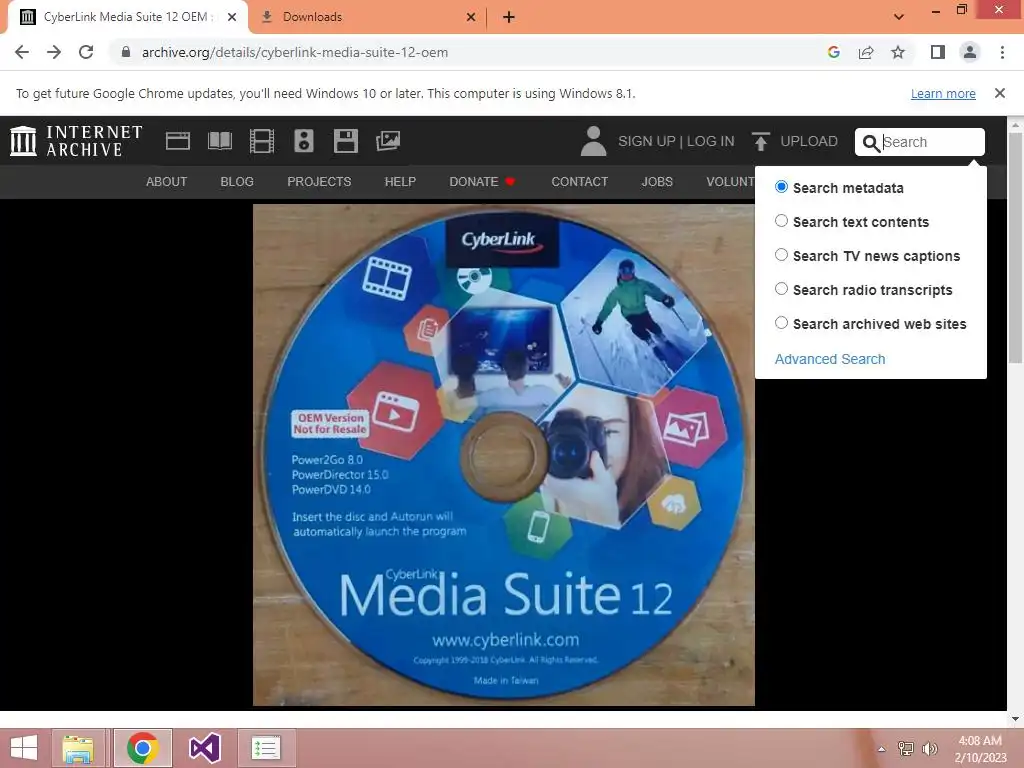Open the taskbar clock and date

click(x=980, y=749)
